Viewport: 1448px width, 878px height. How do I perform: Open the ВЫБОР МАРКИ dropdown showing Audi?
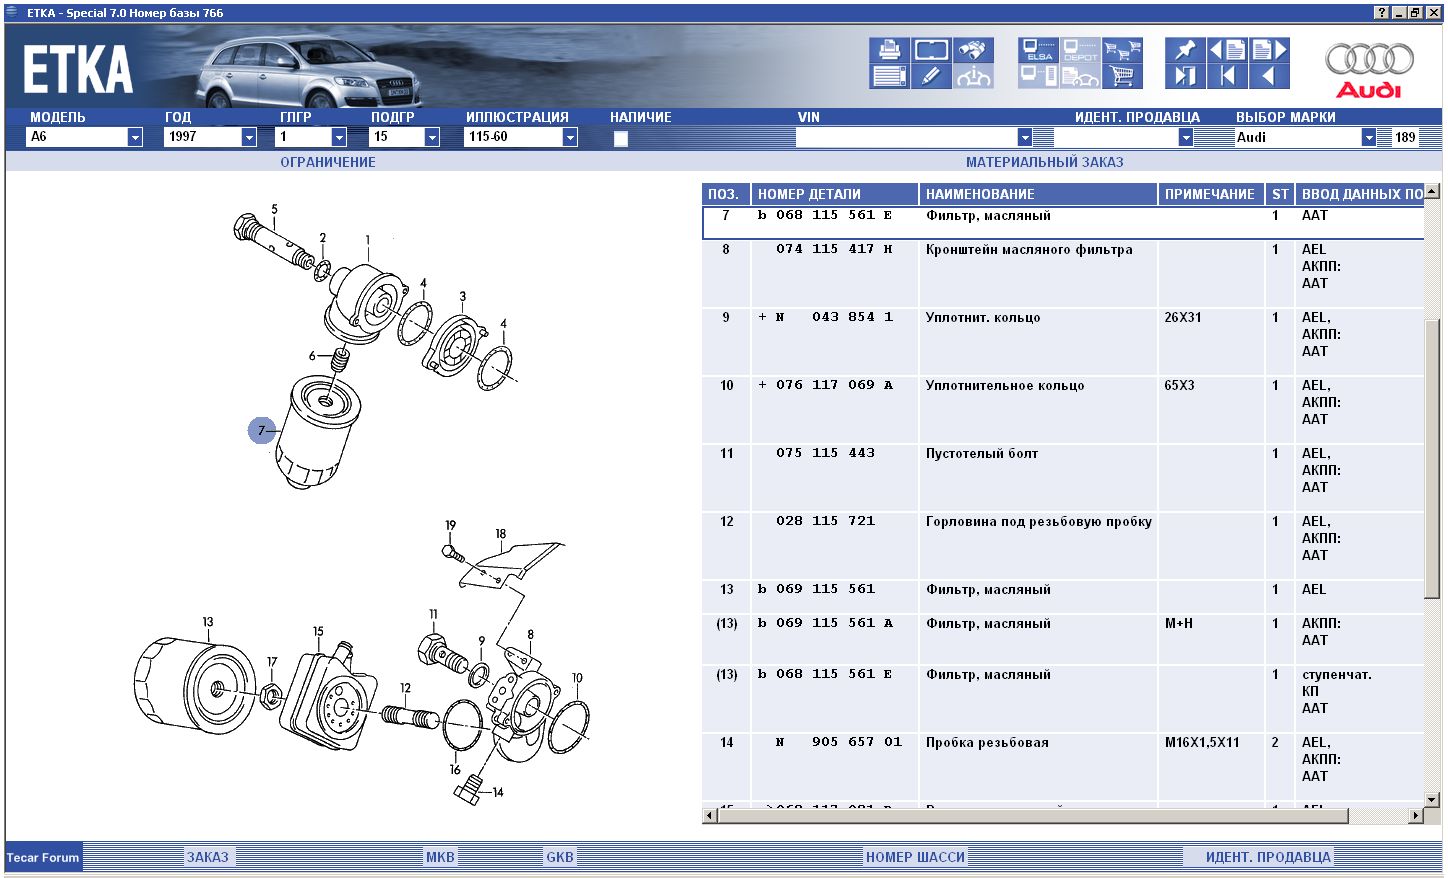click(x=1369, y=137)
